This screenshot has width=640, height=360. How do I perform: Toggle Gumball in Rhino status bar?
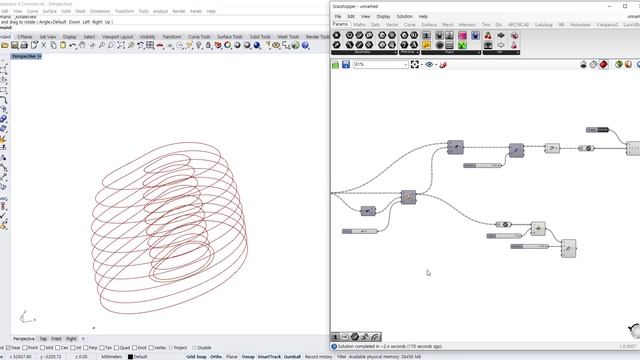tap(292, 357)
